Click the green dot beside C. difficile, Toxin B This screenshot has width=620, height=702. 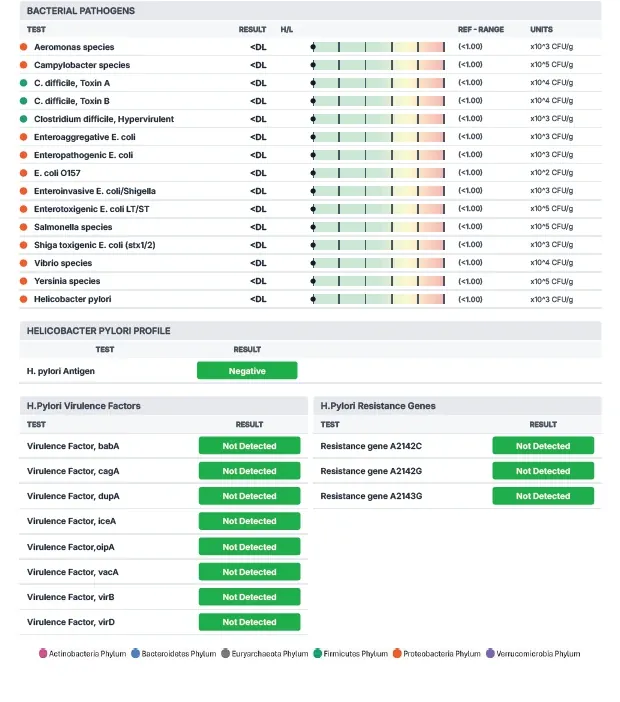click(24, 101)
